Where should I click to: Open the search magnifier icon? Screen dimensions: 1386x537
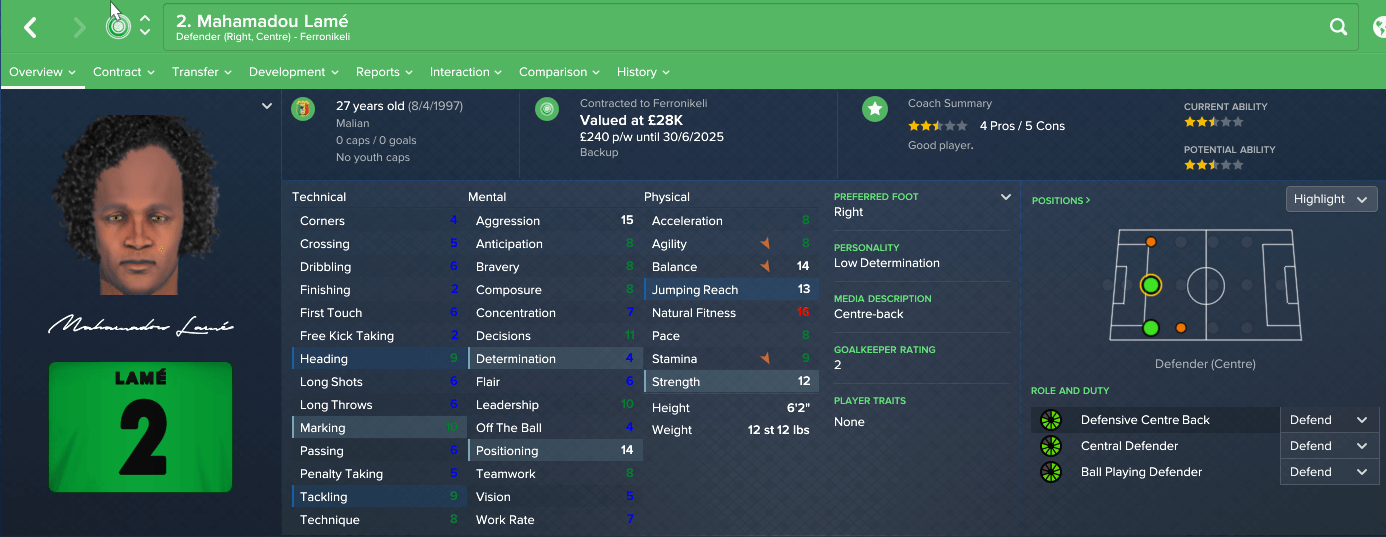(x=1338, y=28)
